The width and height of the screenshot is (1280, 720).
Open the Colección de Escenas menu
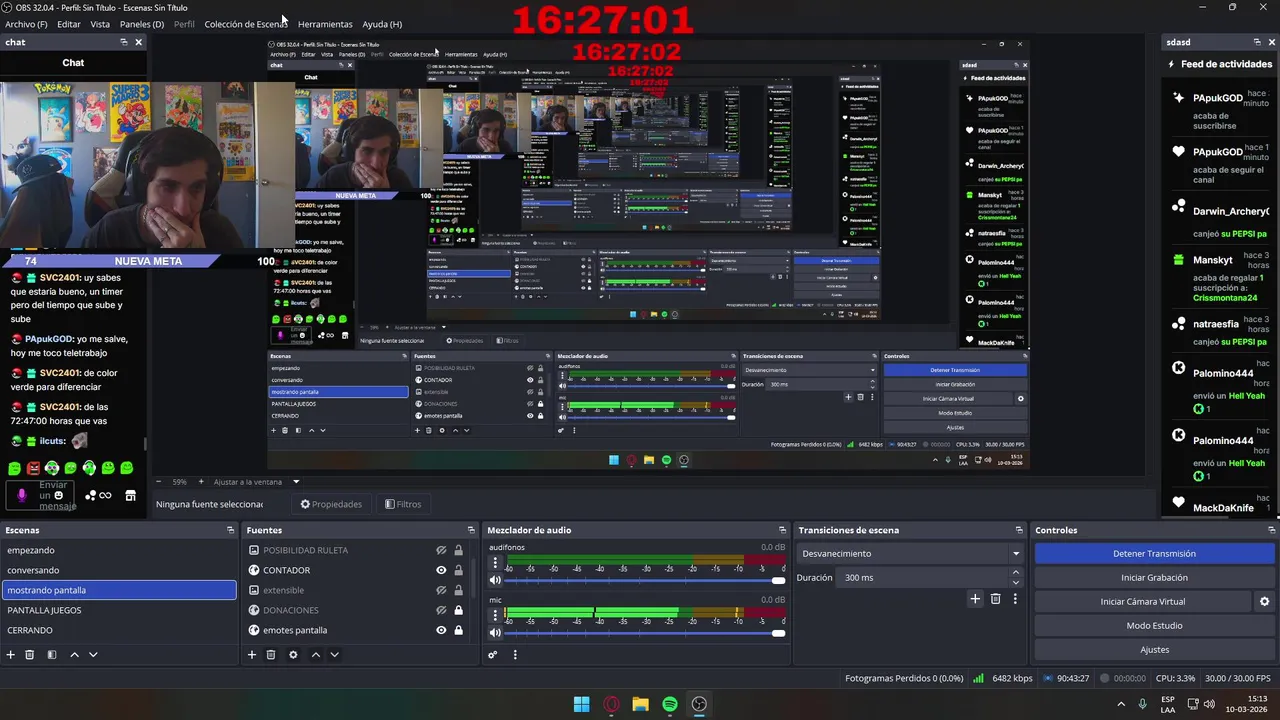[x=245, y=24]
